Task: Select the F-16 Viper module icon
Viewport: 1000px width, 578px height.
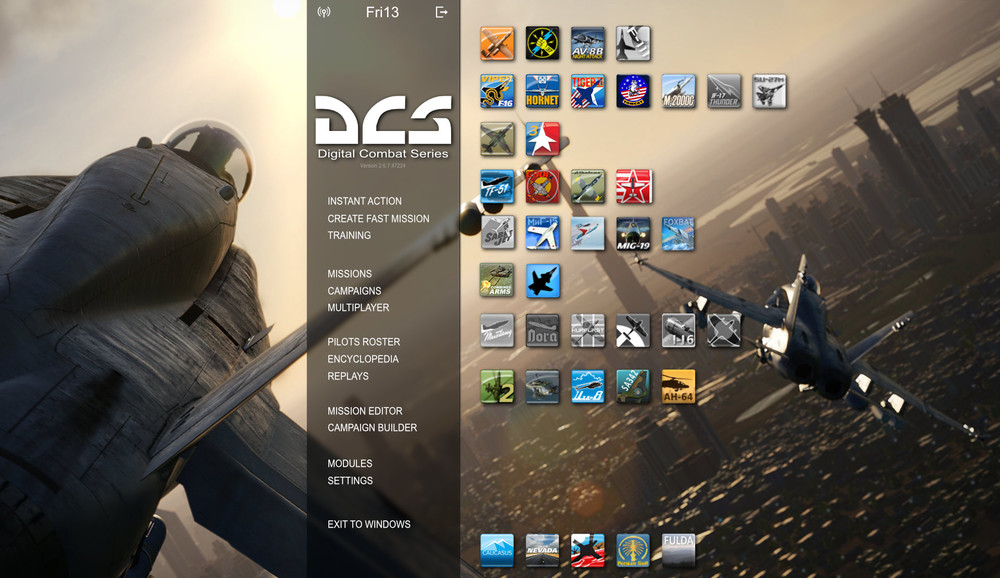Action: [x=497, y=91]
